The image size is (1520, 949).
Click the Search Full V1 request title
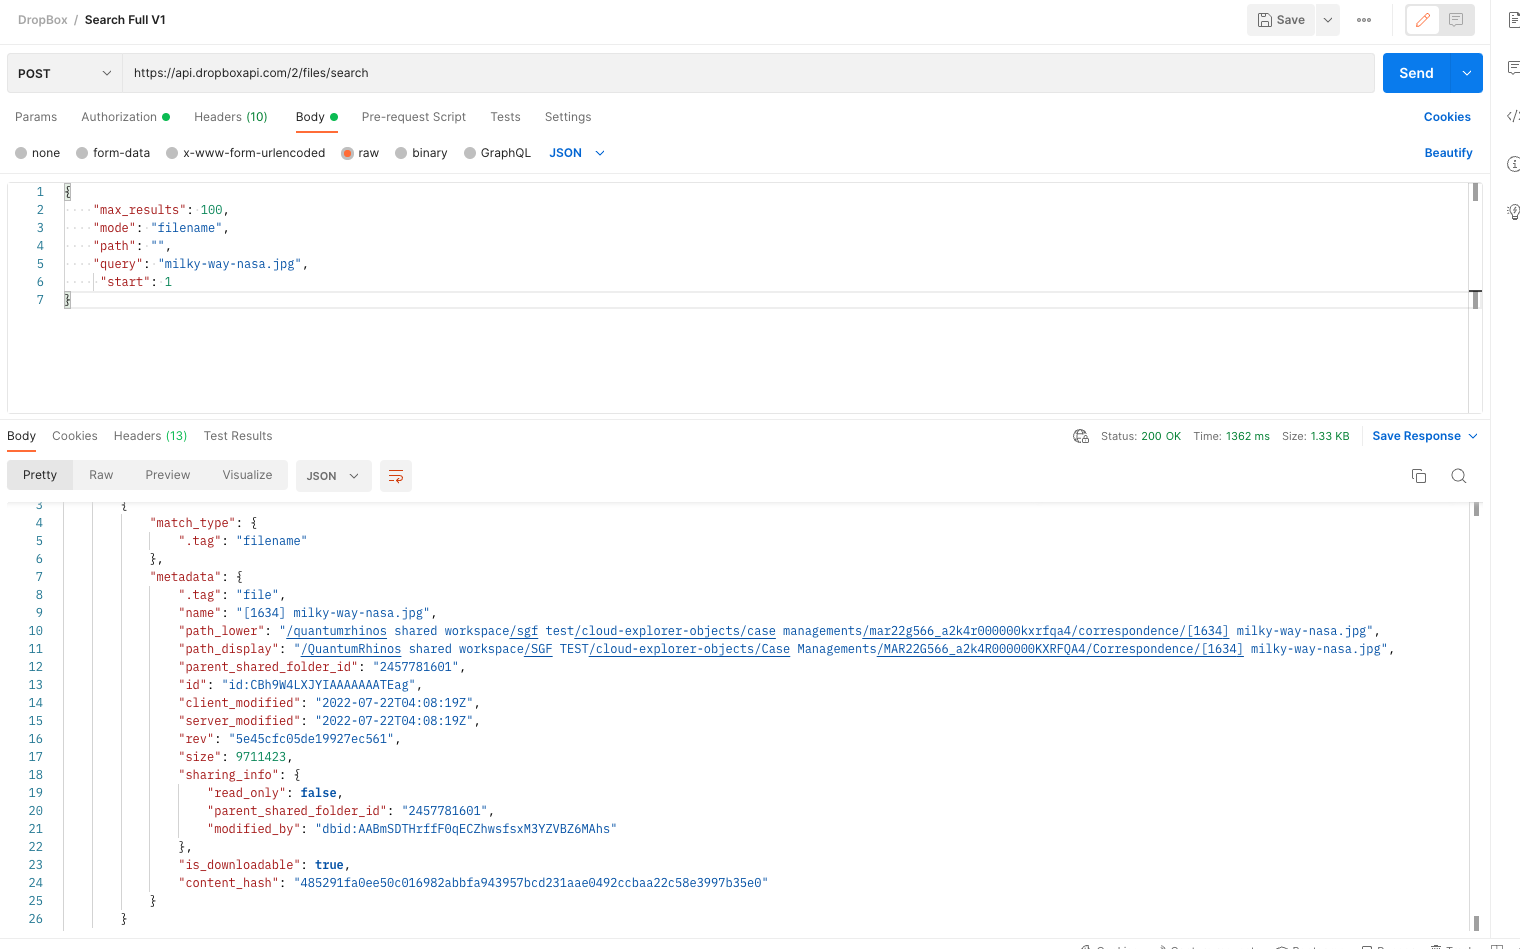pyautogui.click(x=125, y=20)
